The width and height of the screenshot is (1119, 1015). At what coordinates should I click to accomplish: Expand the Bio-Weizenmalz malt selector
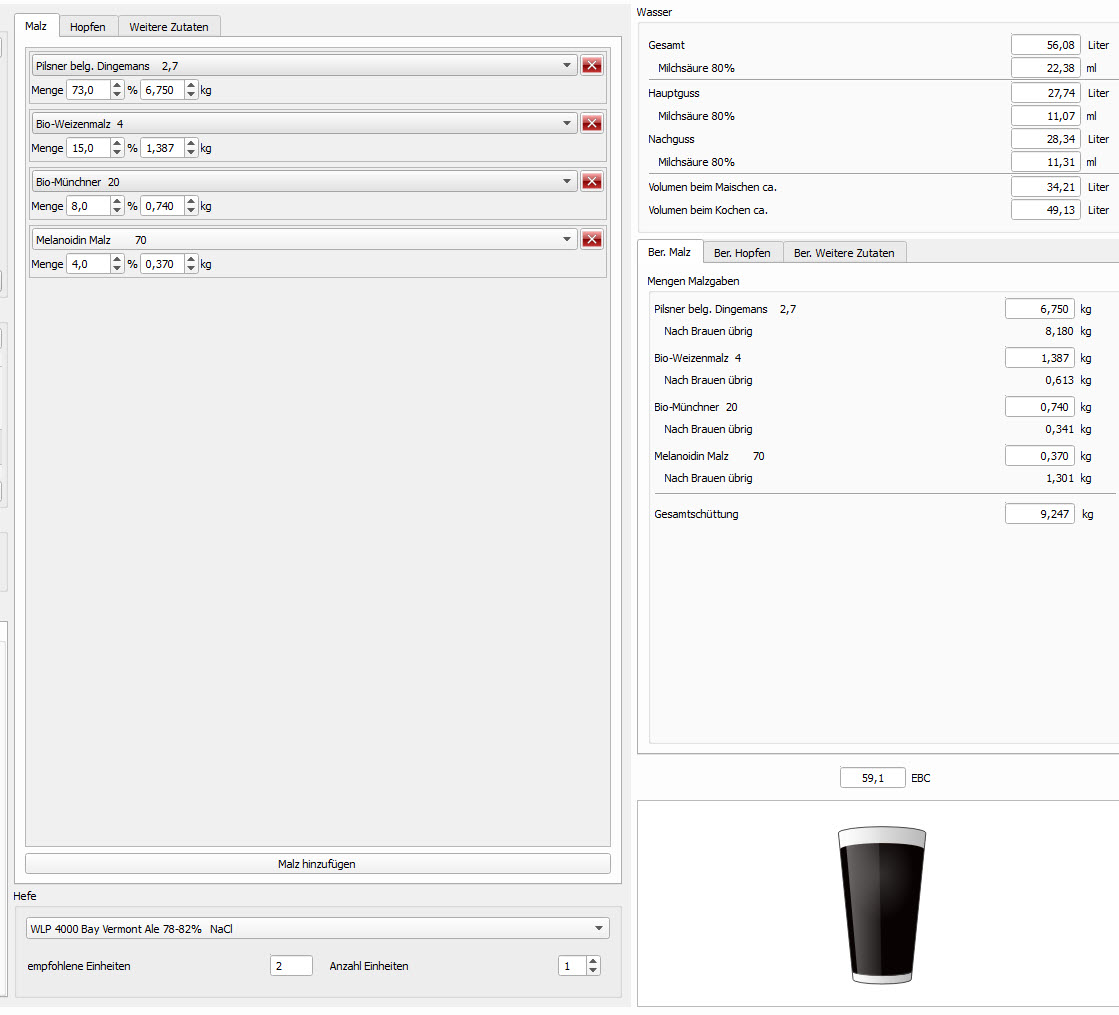click(567, 124)
